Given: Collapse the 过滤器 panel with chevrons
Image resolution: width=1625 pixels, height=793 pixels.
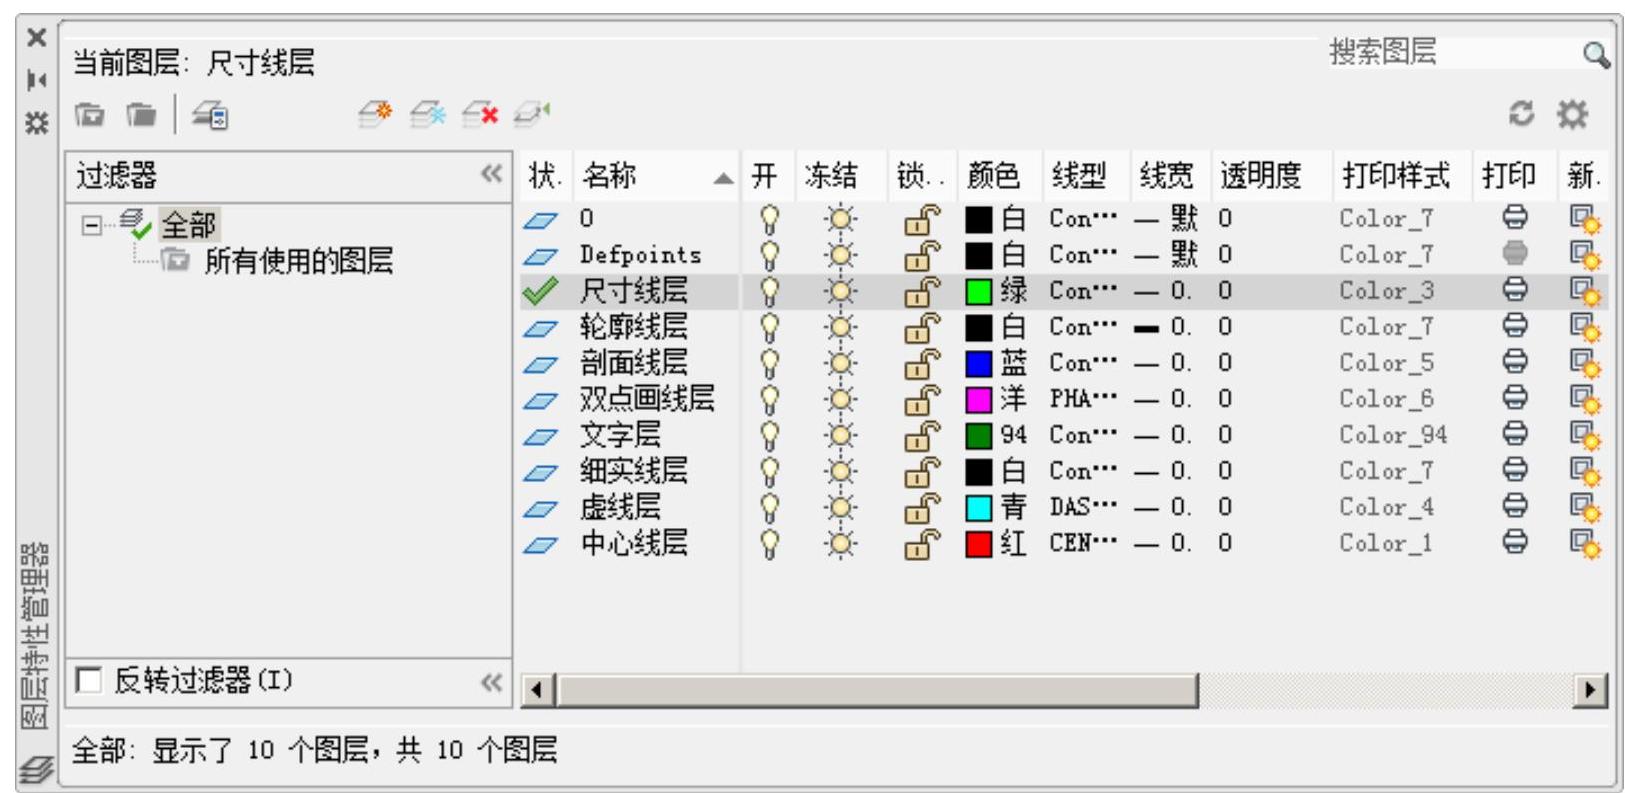Looking at the screenshot, I should tap(491, 174).
